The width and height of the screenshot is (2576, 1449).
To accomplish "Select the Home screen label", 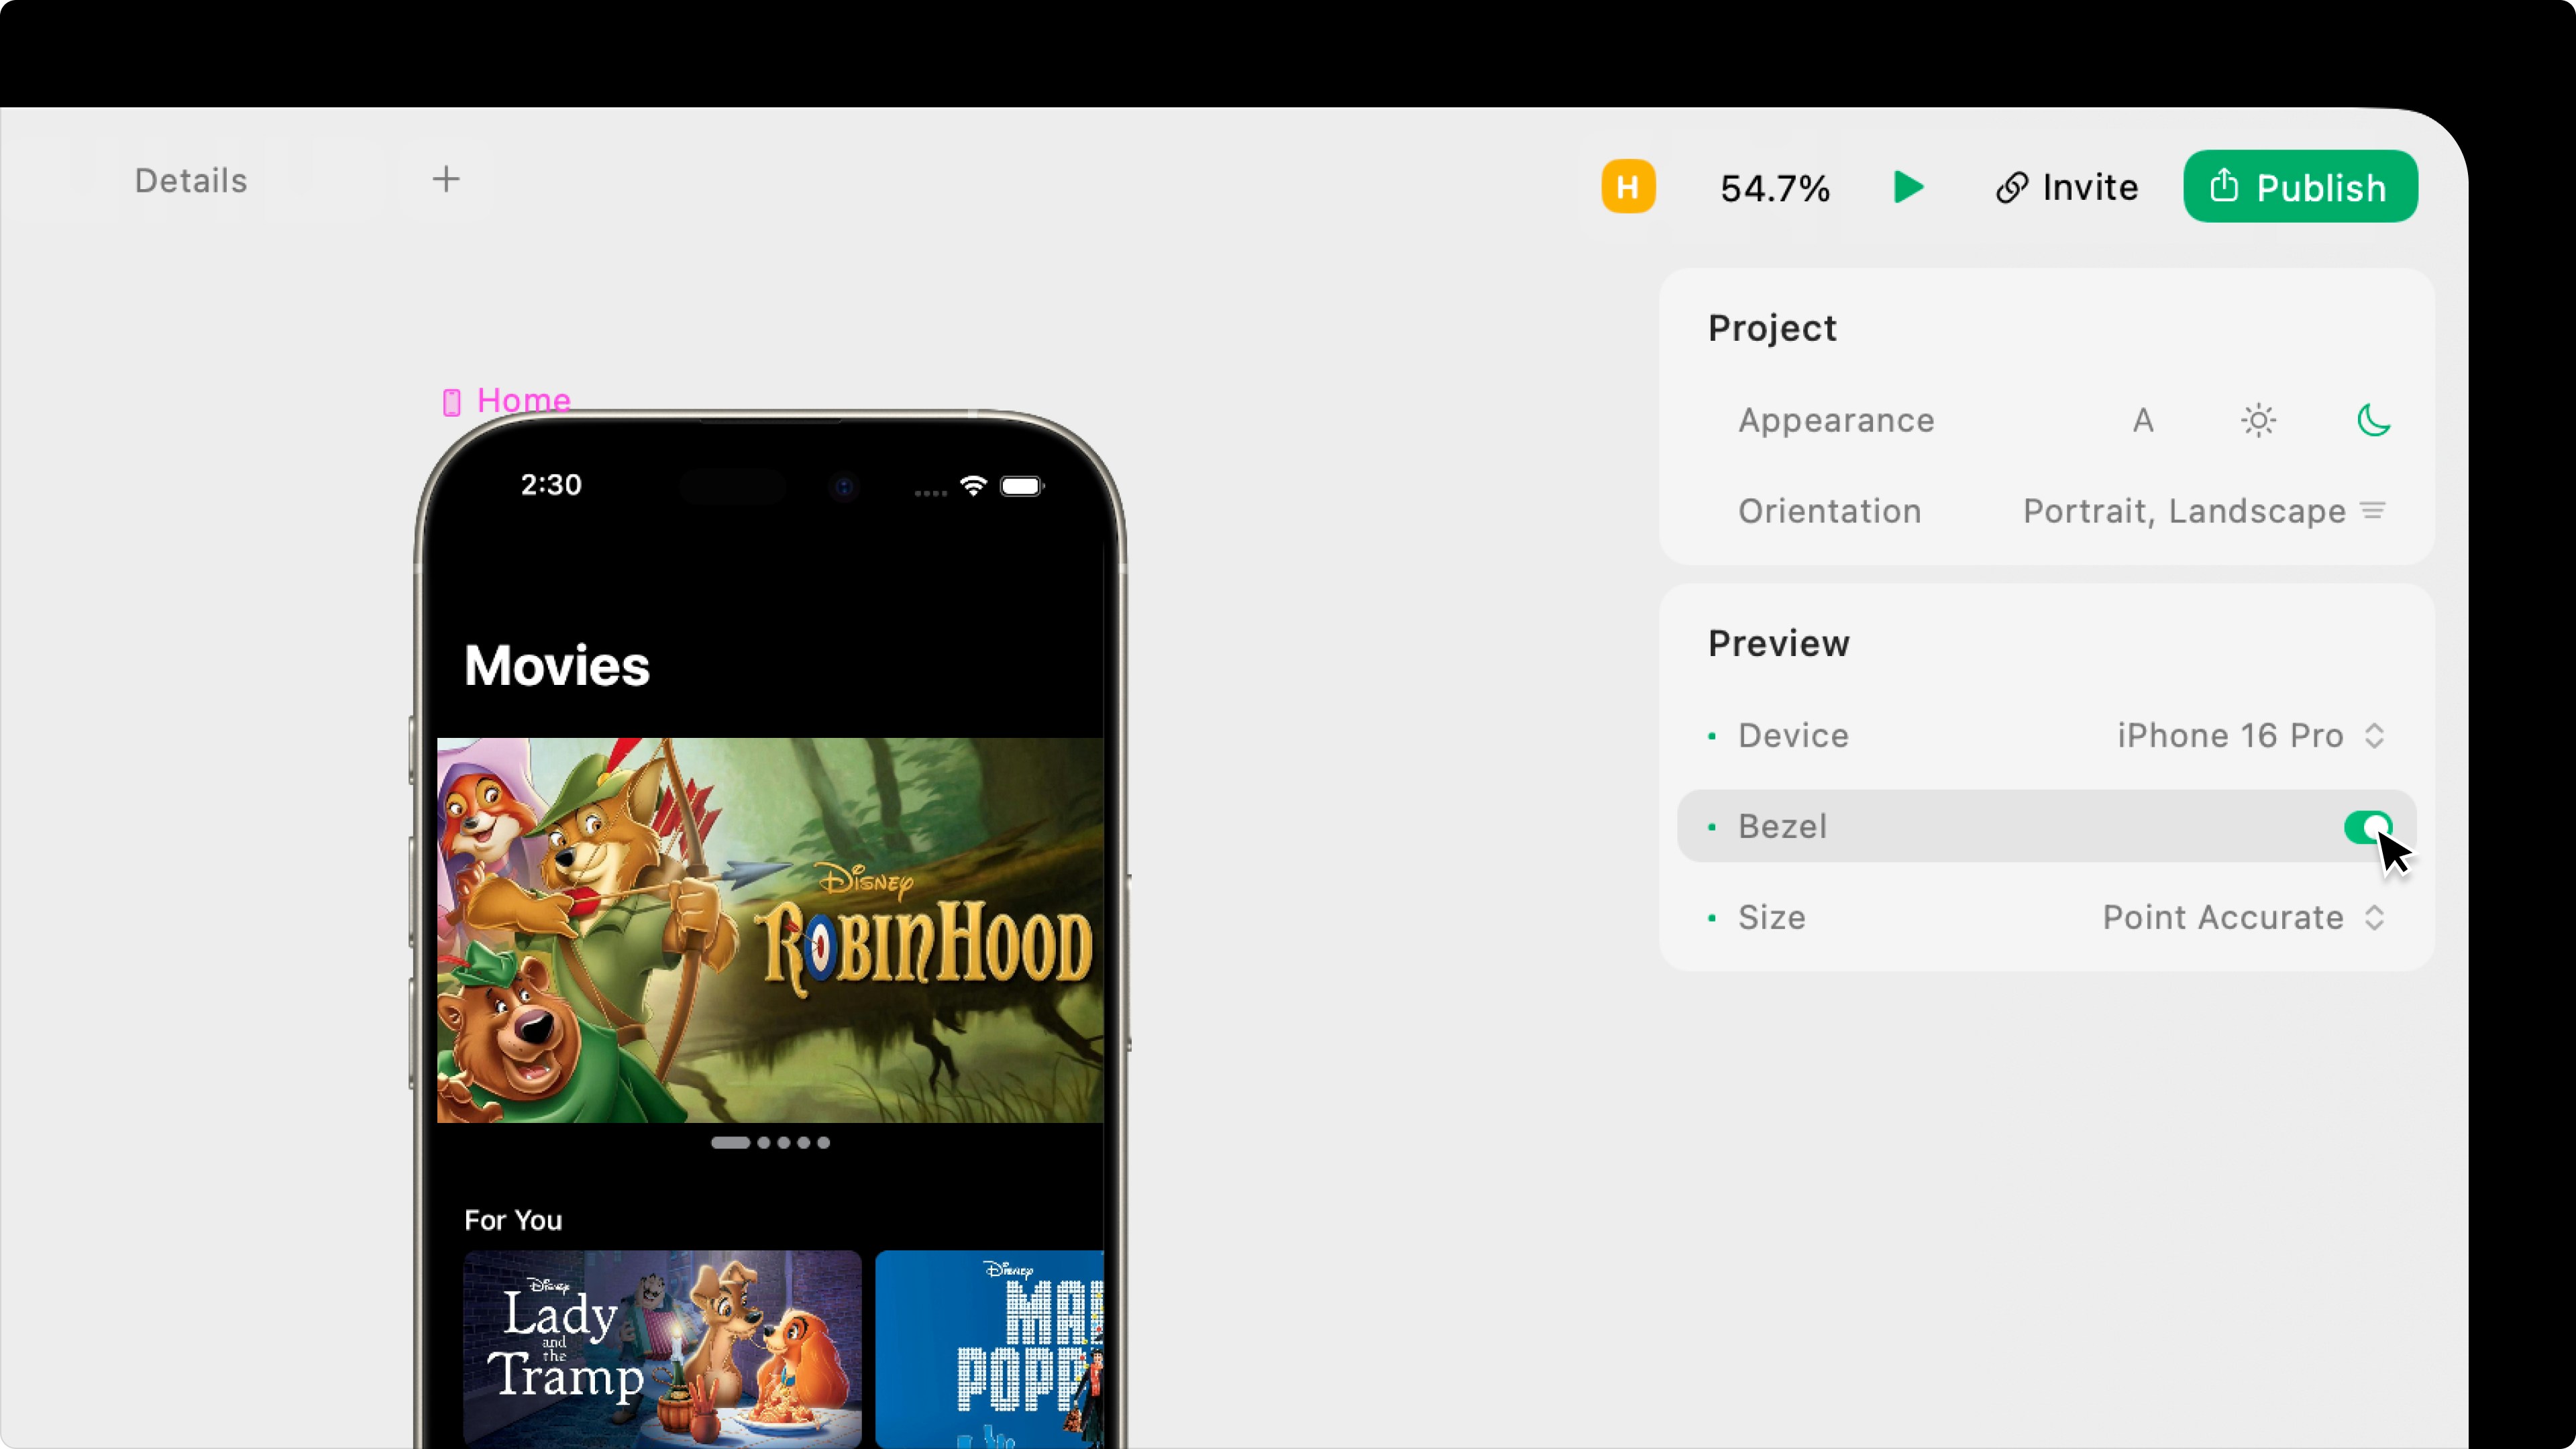I will (x=523, y=401).
